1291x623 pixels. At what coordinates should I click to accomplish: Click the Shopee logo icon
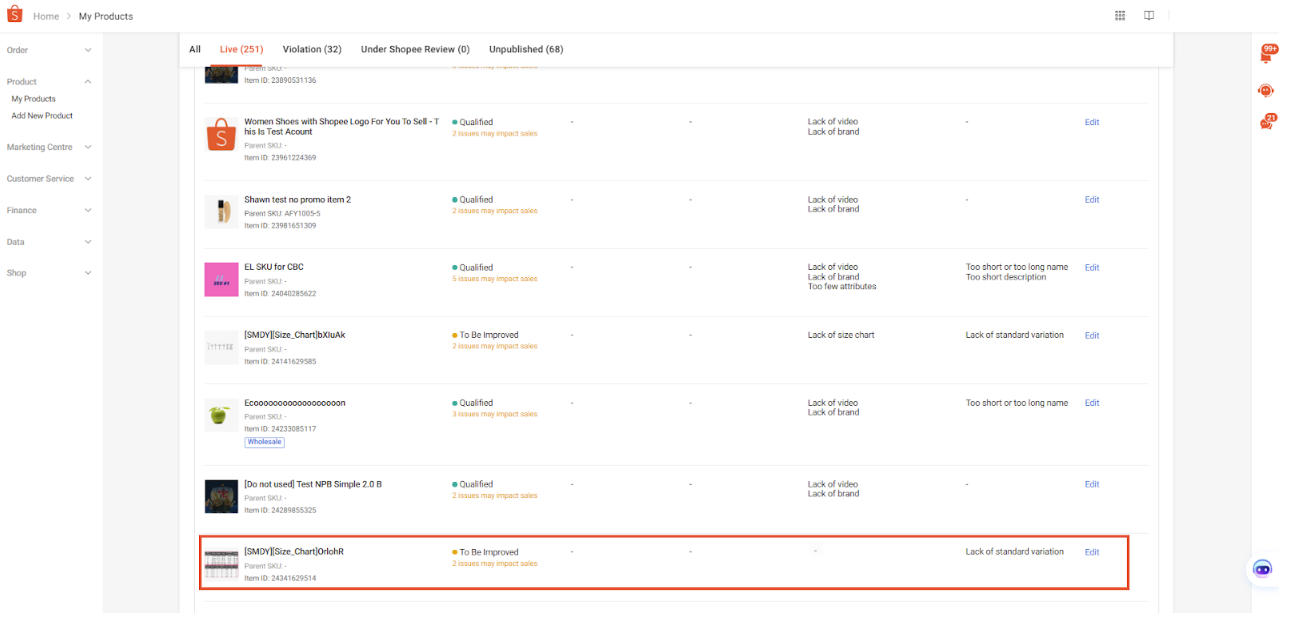(14, 15)
